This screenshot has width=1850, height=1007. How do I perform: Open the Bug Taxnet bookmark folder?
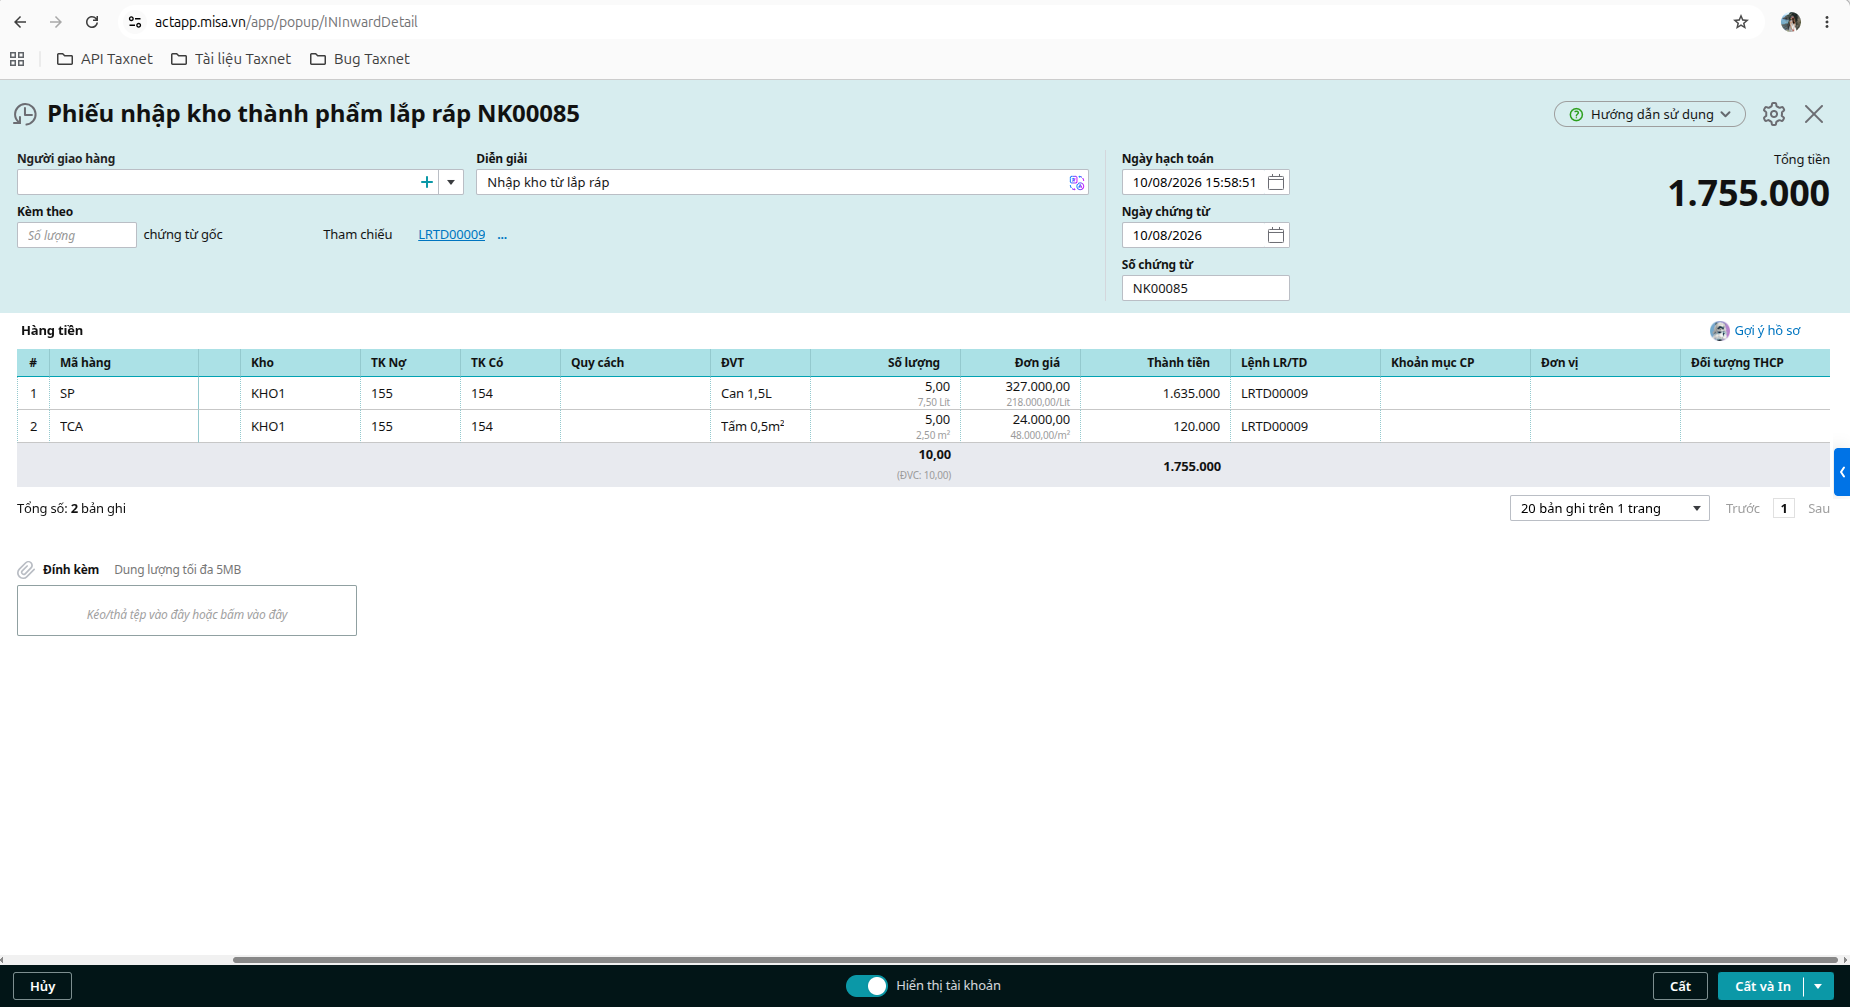click(360, 59)
